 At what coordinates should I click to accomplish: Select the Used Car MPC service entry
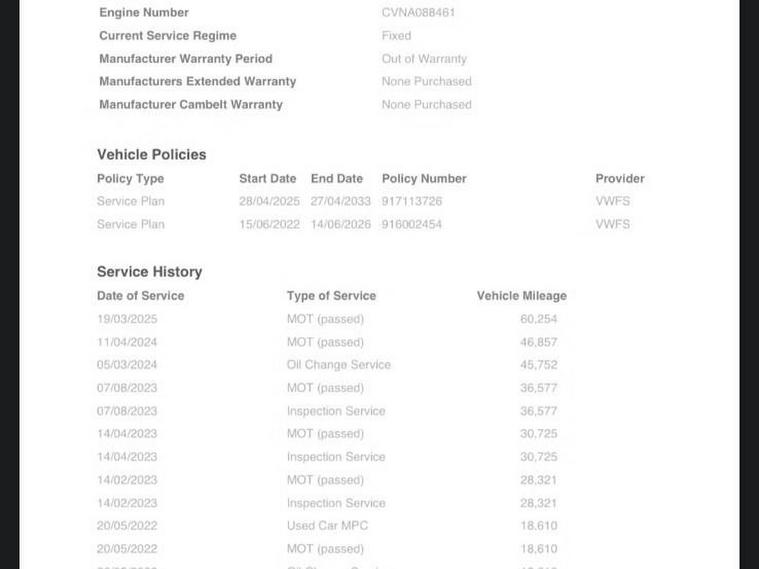point(327,526)
